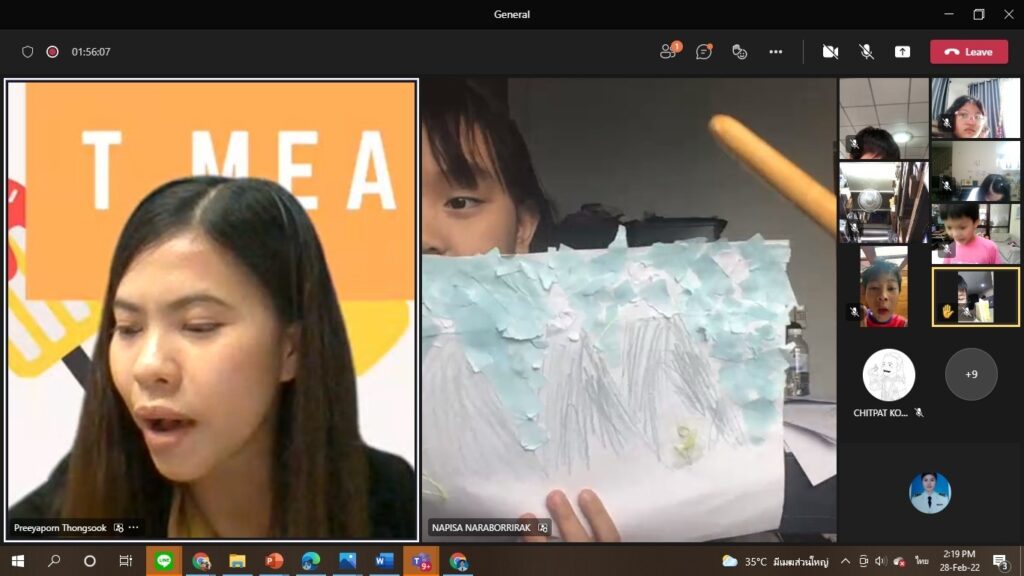Open PowerPoint from the taskbar
Image resolution: width=1024 pixels, height=576 pixels.
[274, 561]
